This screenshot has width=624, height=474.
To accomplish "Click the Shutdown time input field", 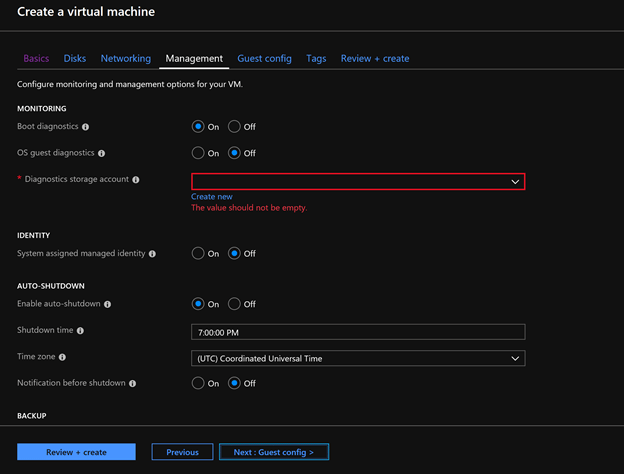I will (358, 332).
